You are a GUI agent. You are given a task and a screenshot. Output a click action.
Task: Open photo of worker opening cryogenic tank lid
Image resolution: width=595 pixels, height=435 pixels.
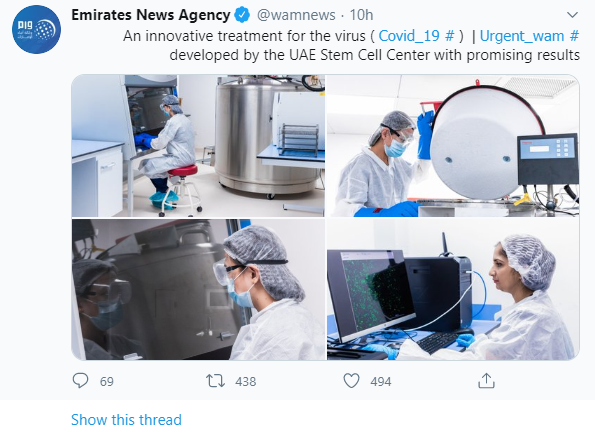(453, 146)
